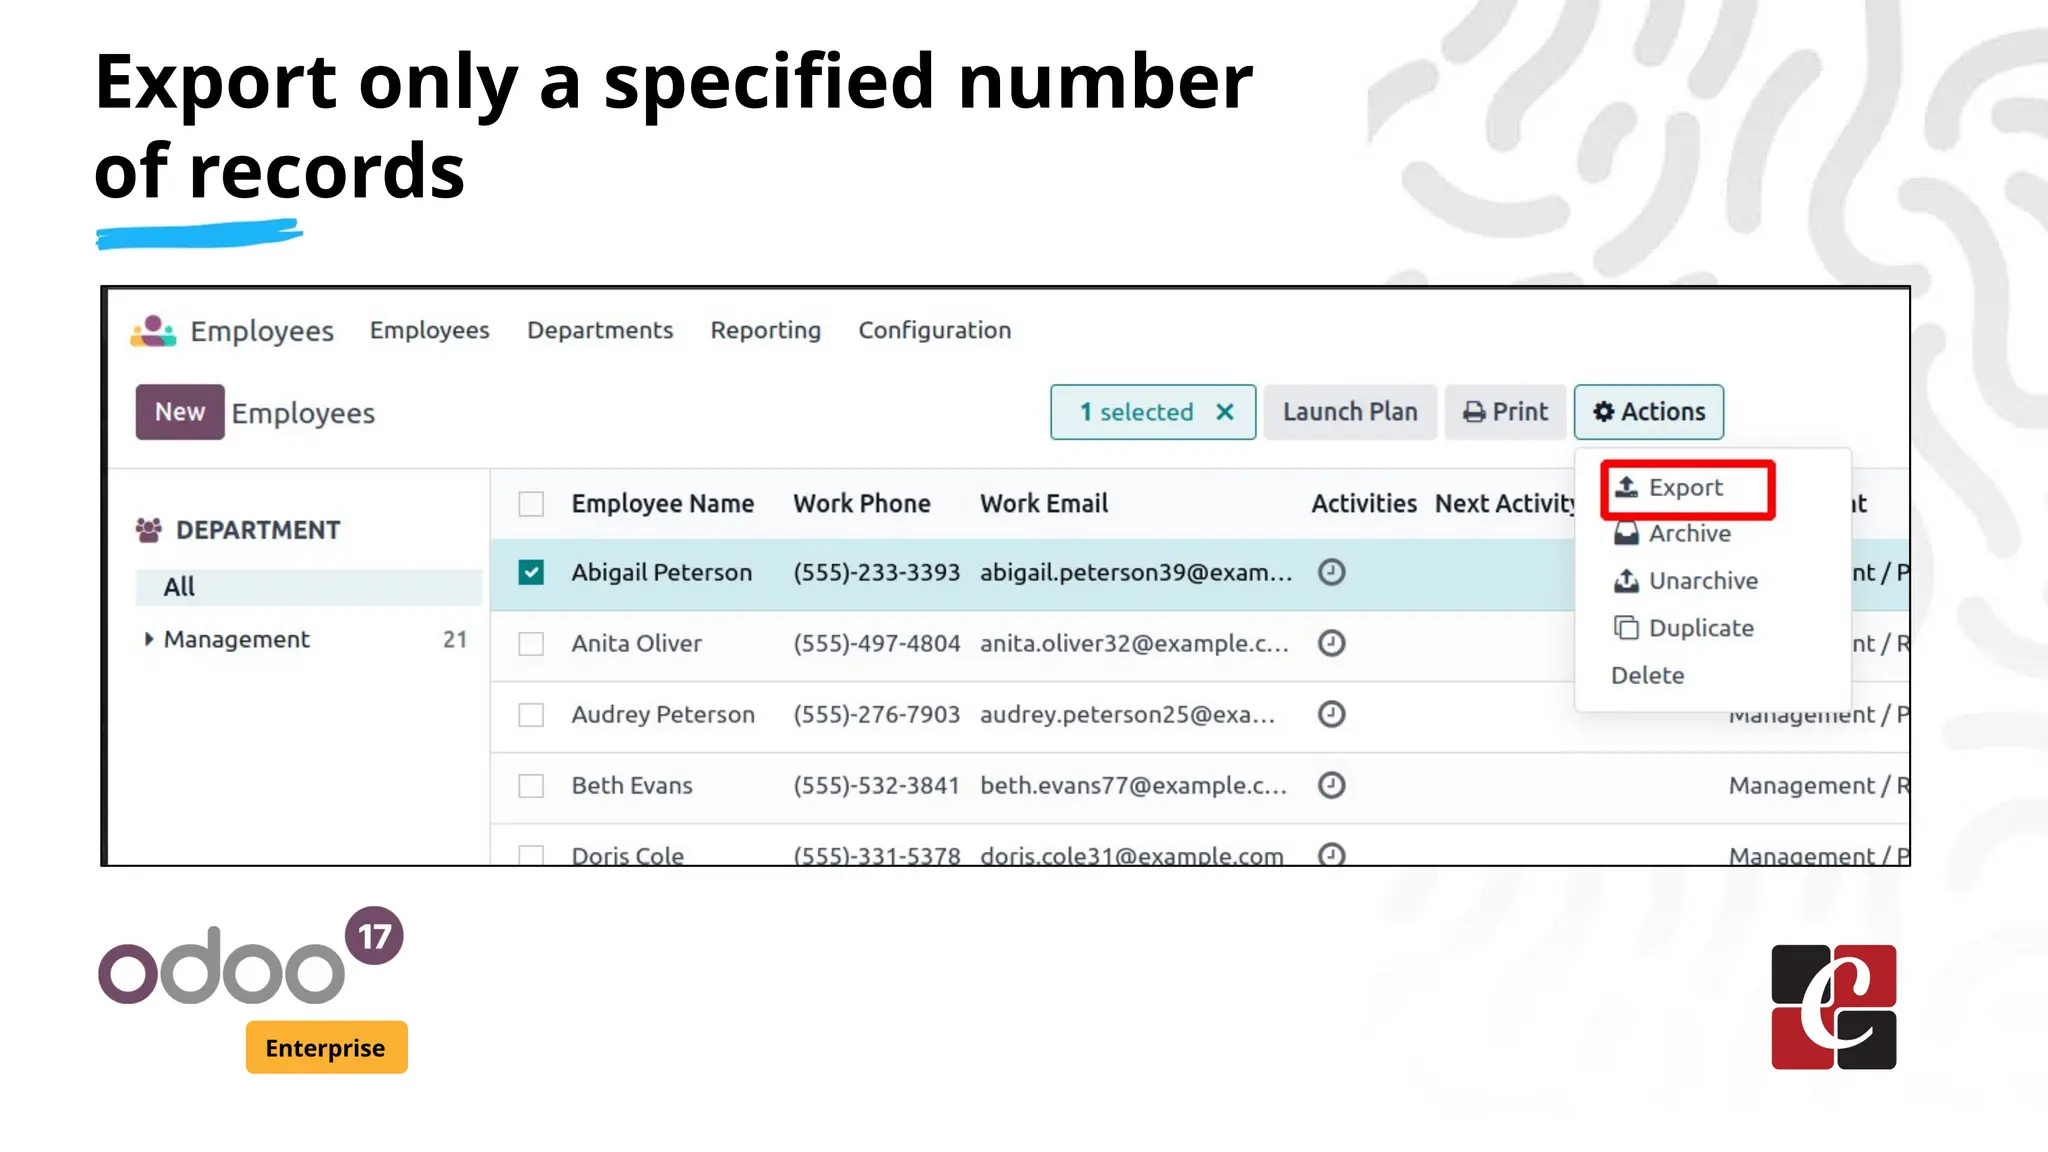This screenshot has height=1152, width=2048.
Task: Open the Actions dropdown
Action: click(1649, 412)
